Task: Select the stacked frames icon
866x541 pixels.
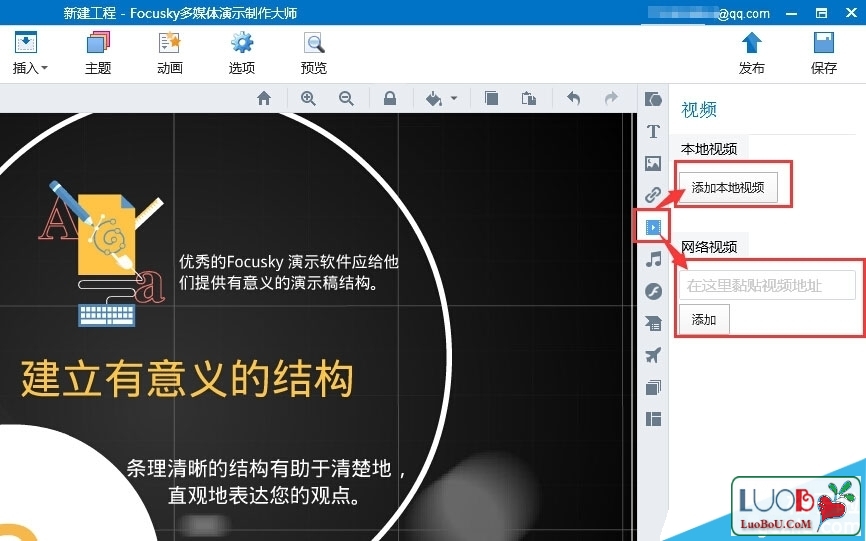Action: tap(653, 387)
